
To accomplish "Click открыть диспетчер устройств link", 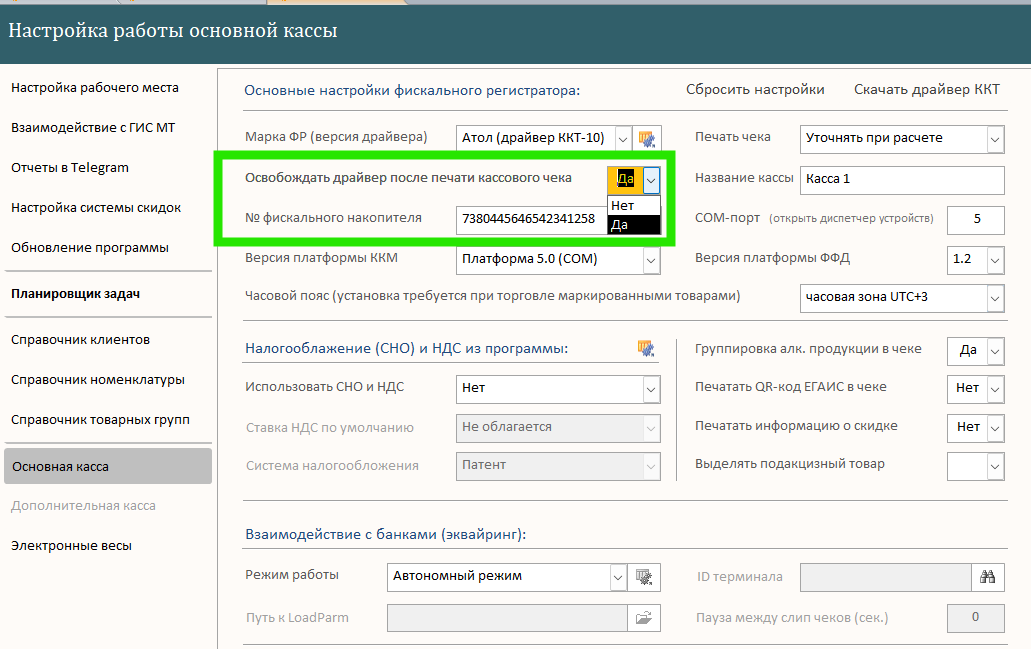I will pos(851,218).
